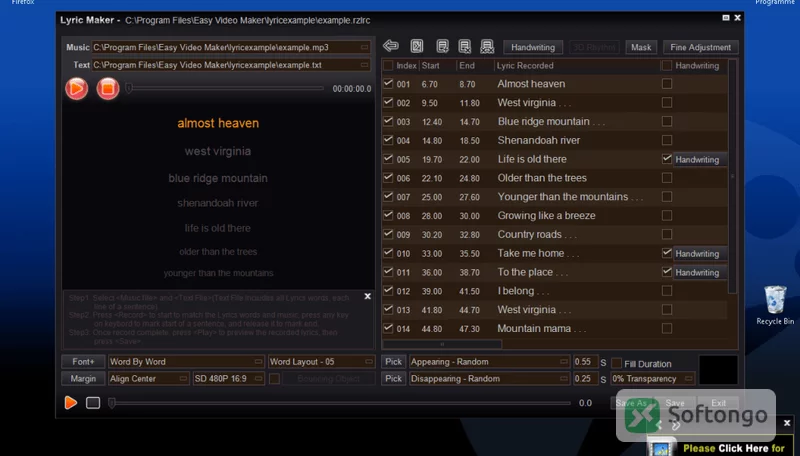Viewport: 800px width, 456px height.
Task: Click the Mask button
Action: coord(641,47)
